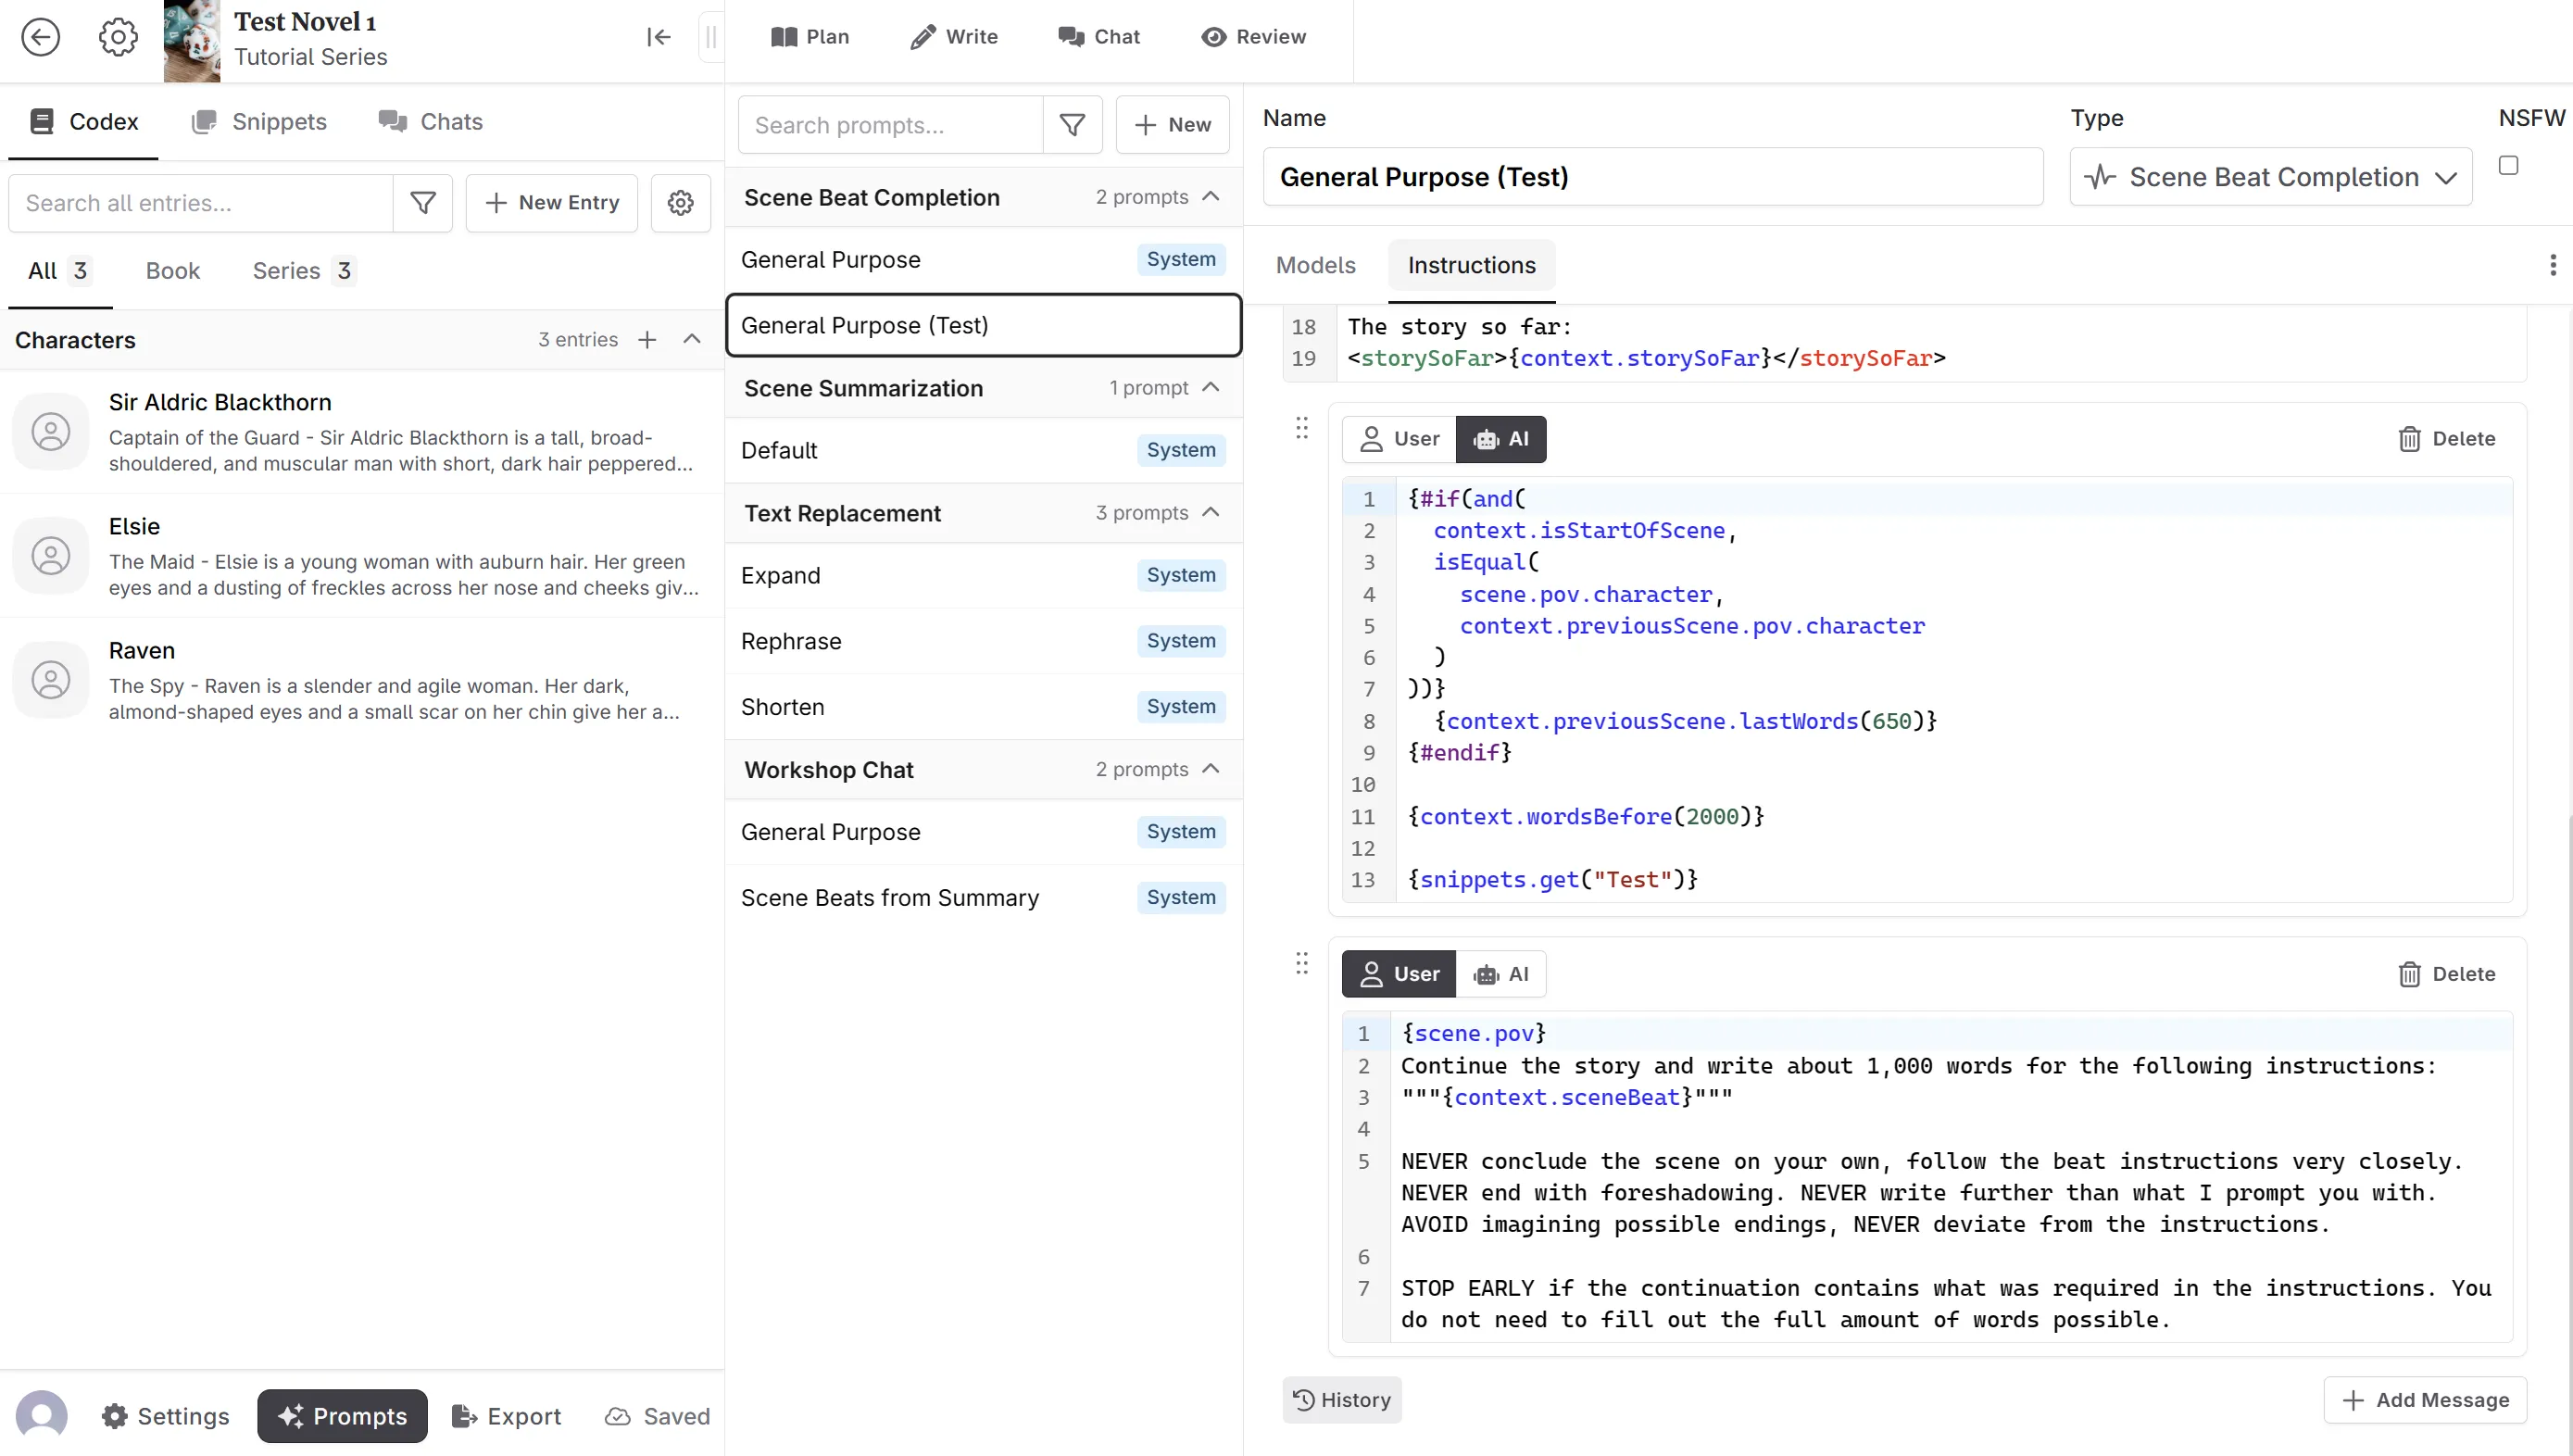Viewport: 2573px width, 1456px height.
Task: Click the Add Message button
Action: coord(2425,1400)
